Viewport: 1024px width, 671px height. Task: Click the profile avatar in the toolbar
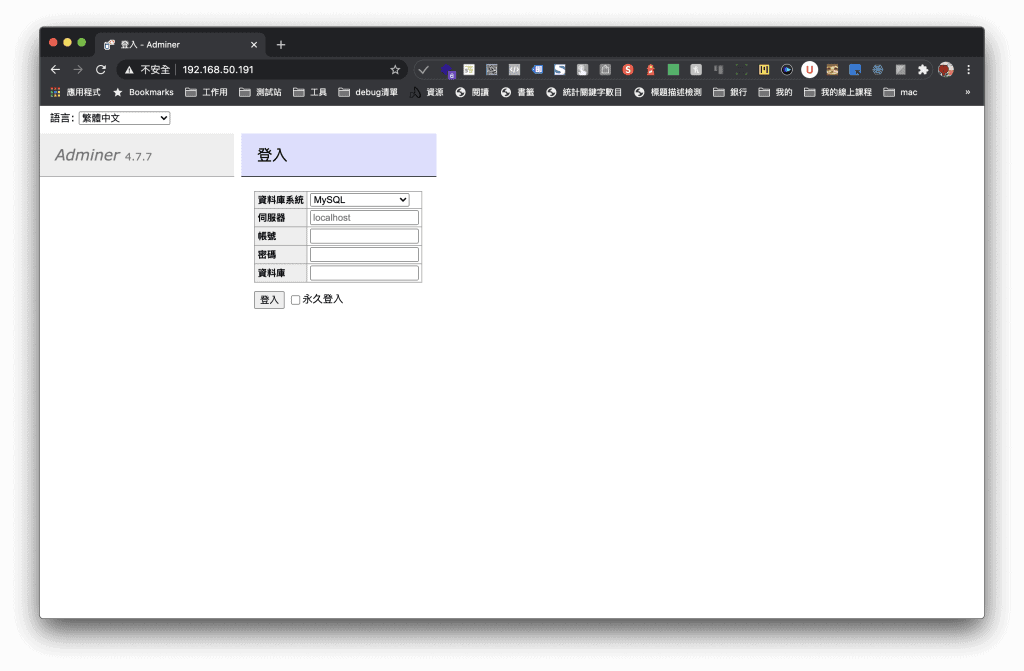(945, 70)
